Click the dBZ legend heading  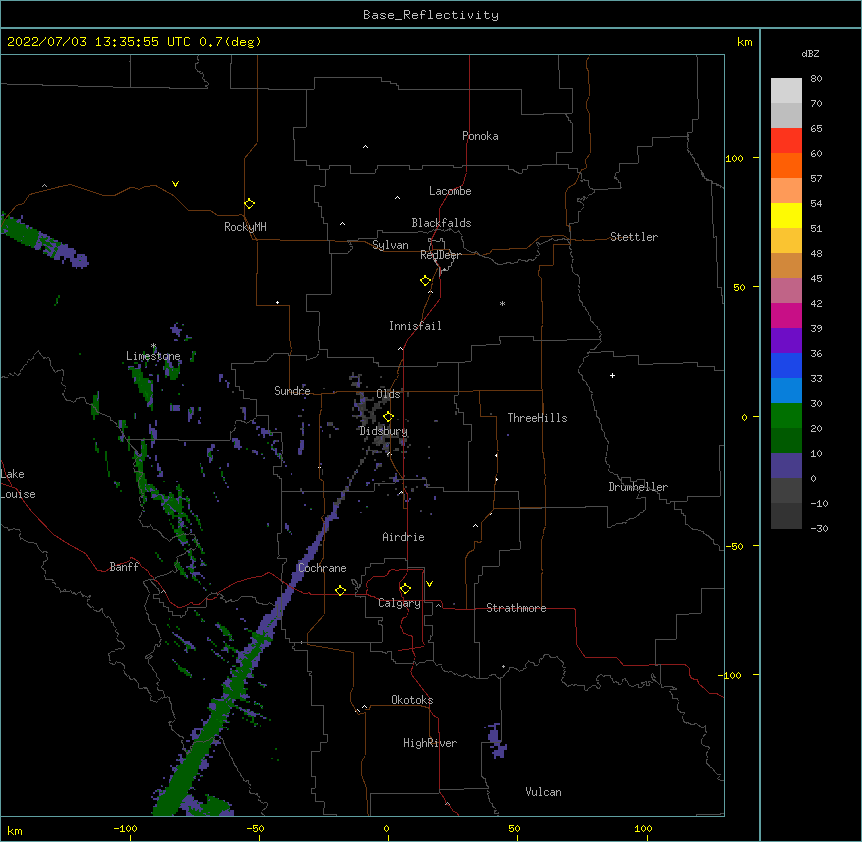(810, 53)
